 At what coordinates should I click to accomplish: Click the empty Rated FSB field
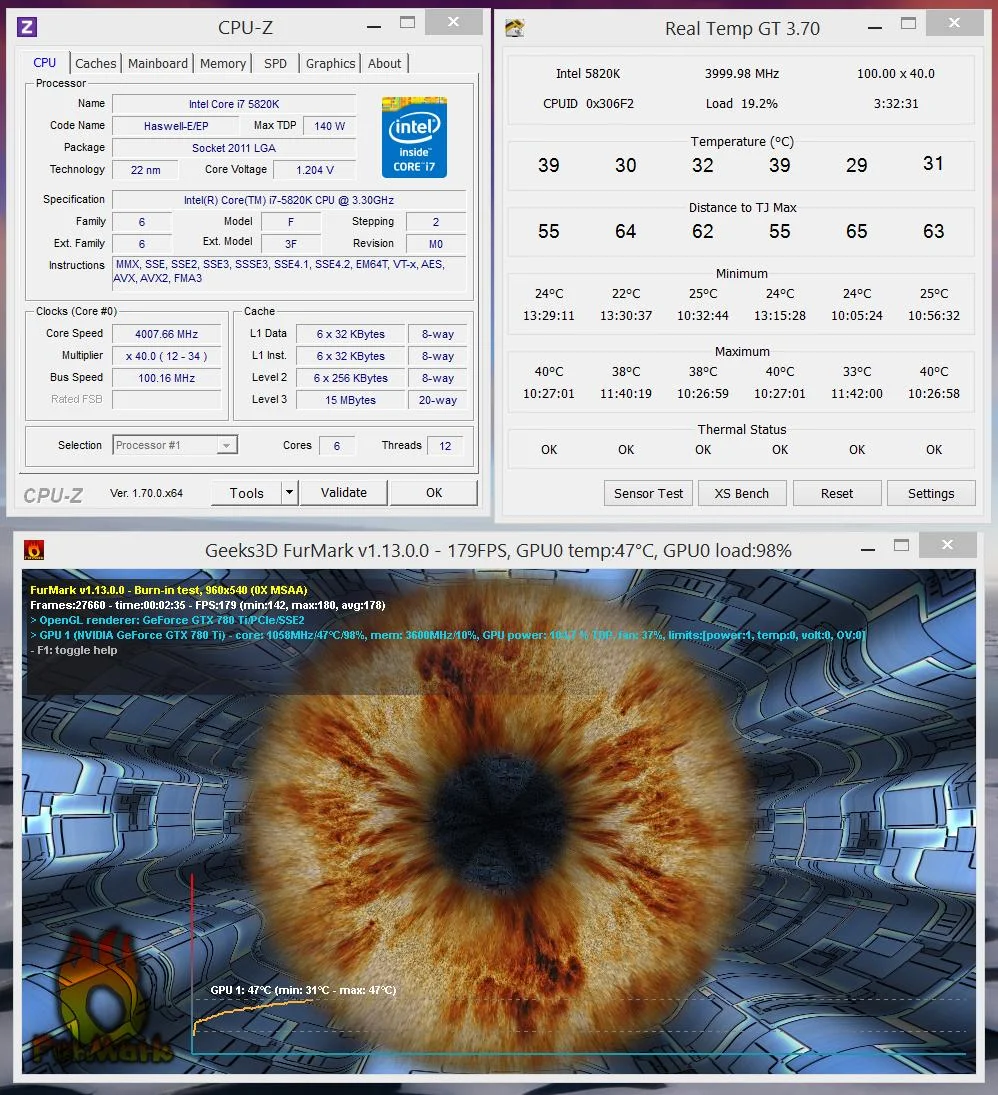[x=166, y=399]
